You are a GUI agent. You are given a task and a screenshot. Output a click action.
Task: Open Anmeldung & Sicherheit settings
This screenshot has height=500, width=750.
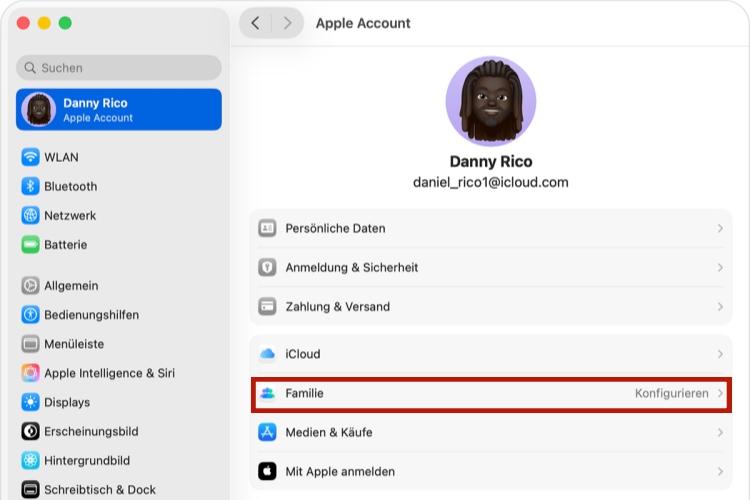pyautogui.click(x=491, y=267)
